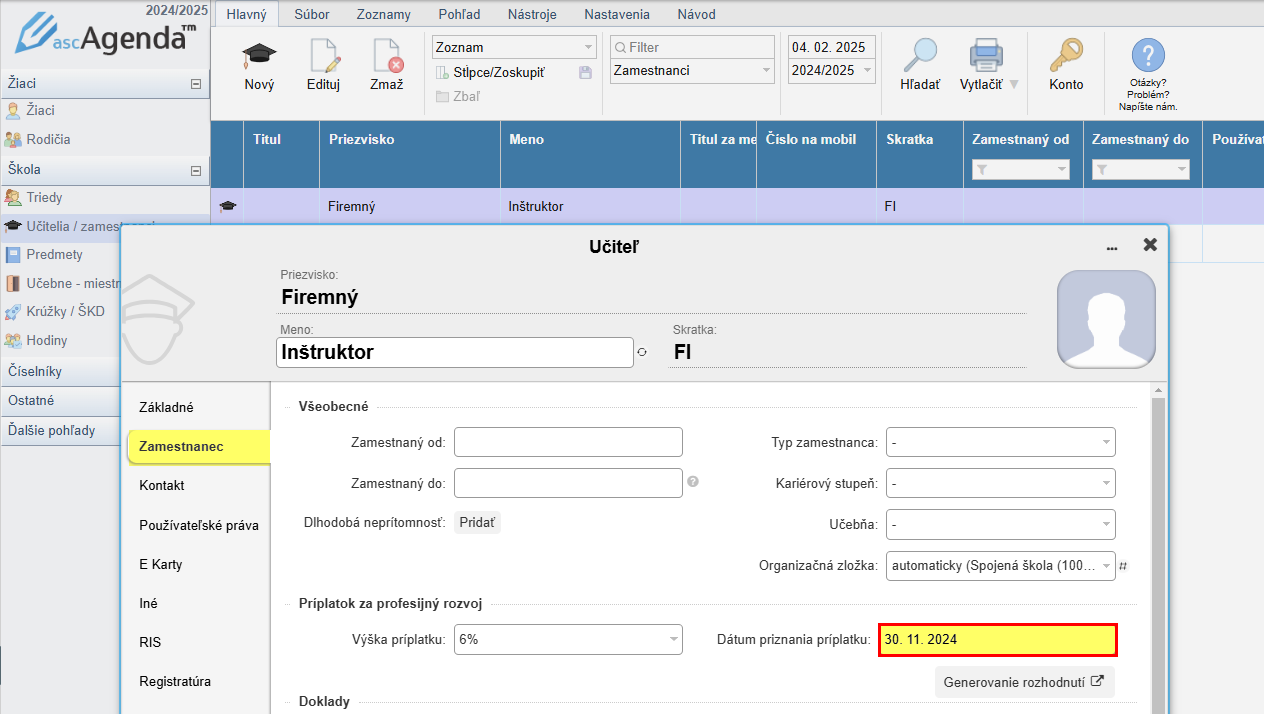Viewport: 1264px width, 714px height.
Task: Click the hash icon beside Organizačná zložka
Action: pos(1123,566)
